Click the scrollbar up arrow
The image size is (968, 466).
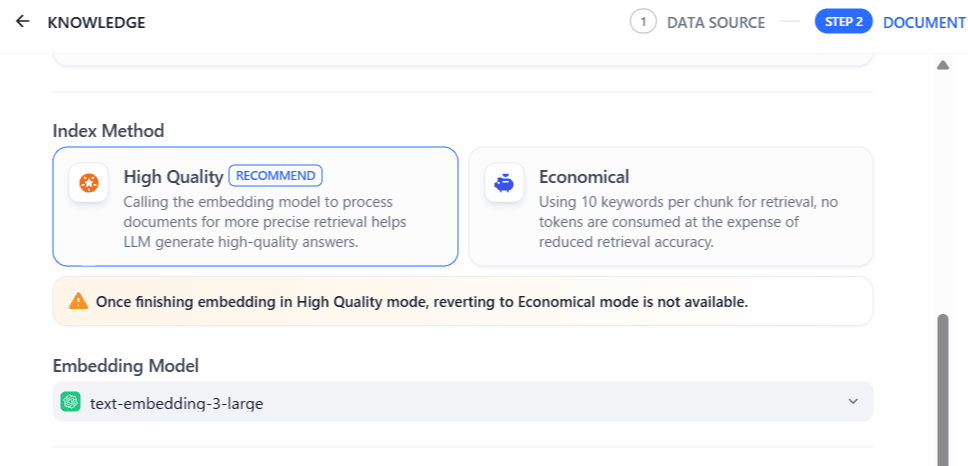(942, 65)
